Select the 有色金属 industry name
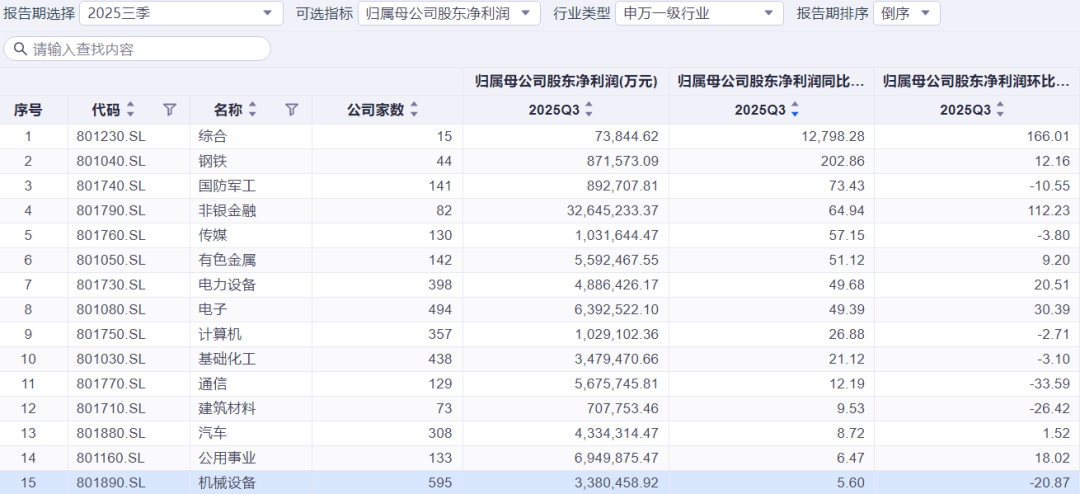 (x=227, y=260)
